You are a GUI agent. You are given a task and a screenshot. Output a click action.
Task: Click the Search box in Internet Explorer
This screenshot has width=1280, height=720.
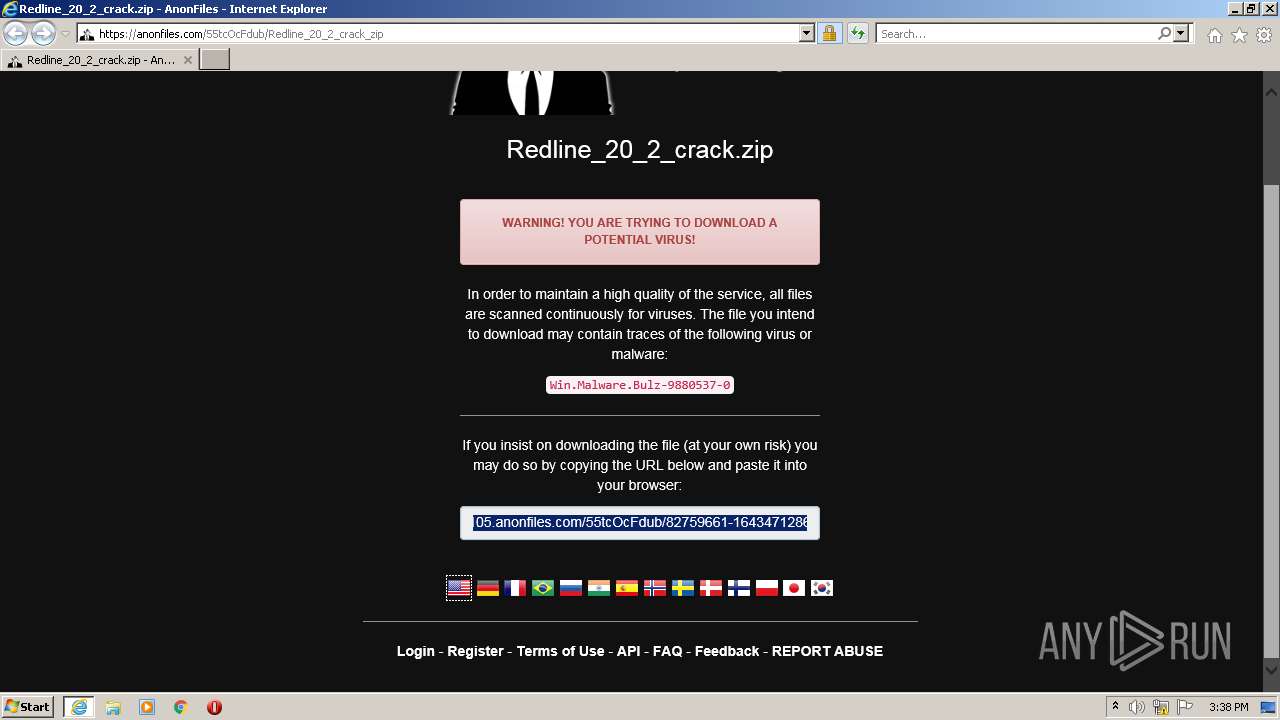[1016, 34]
